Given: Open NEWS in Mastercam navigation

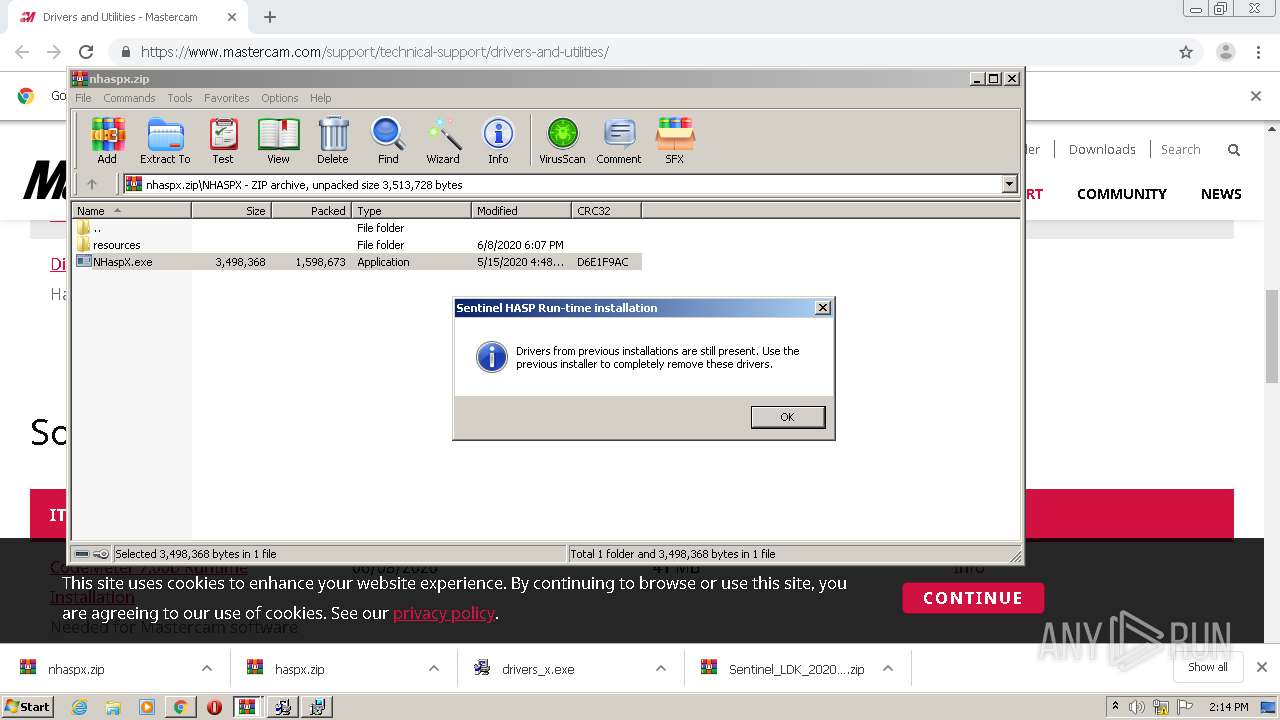Looking at the screenshot, I should click(1221, 194).
